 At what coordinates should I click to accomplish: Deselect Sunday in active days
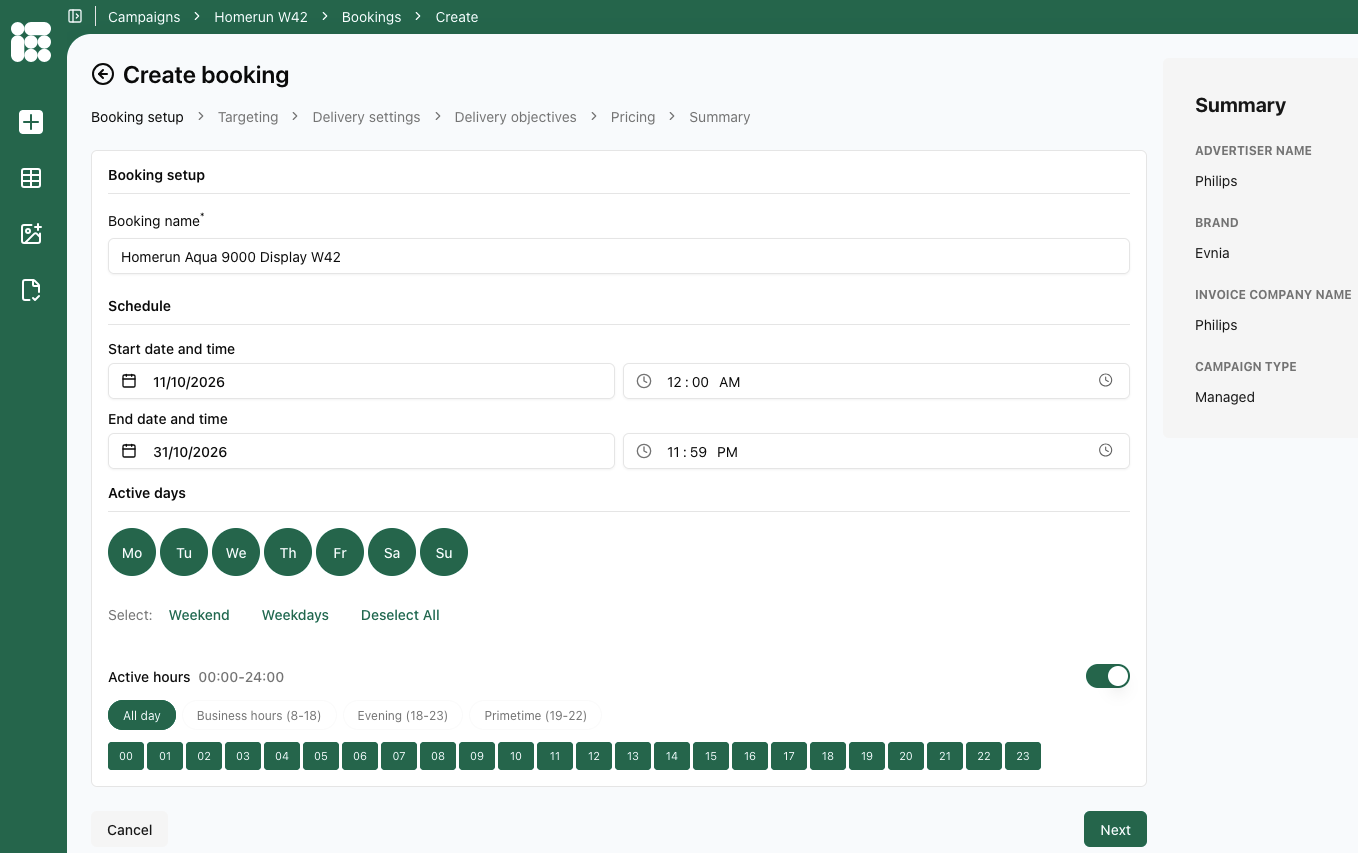444,552
